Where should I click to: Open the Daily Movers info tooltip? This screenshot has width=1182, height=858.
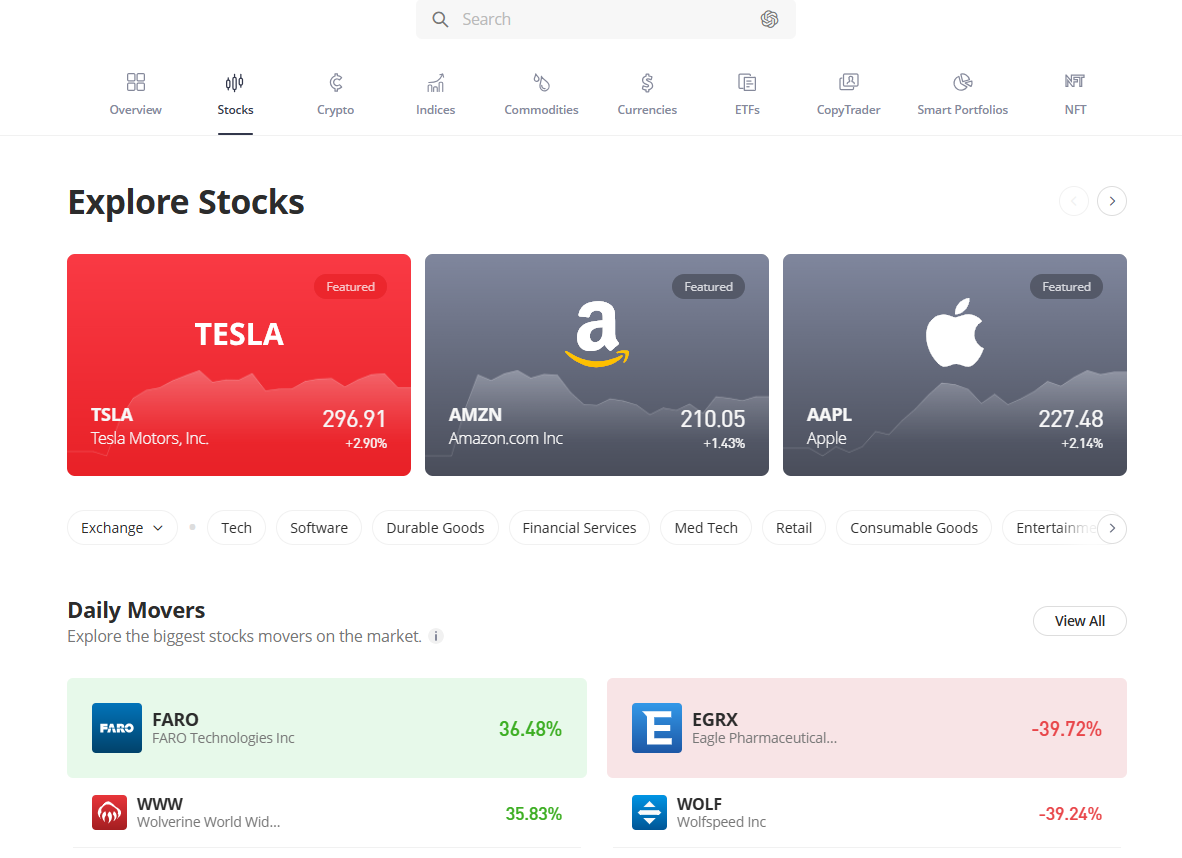(435, 635)
